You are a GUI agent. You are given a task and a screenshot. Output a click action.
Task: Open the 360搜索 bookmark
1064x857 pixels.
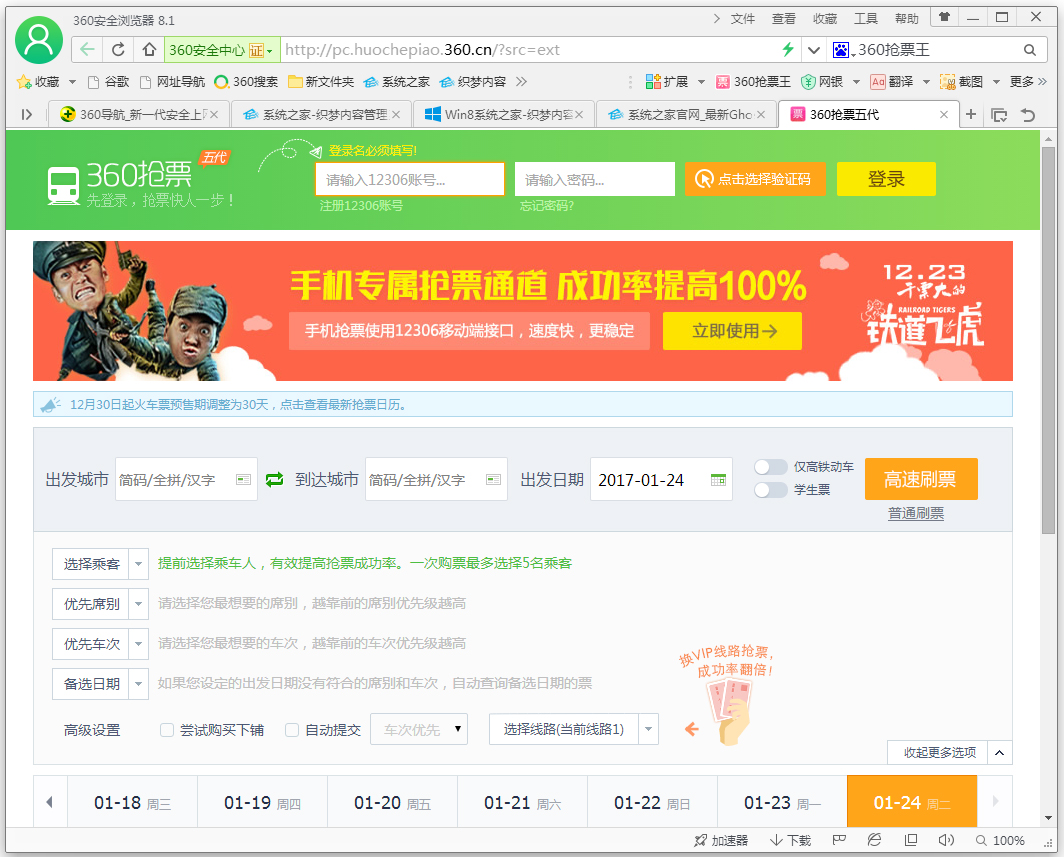tap(246, 82)
